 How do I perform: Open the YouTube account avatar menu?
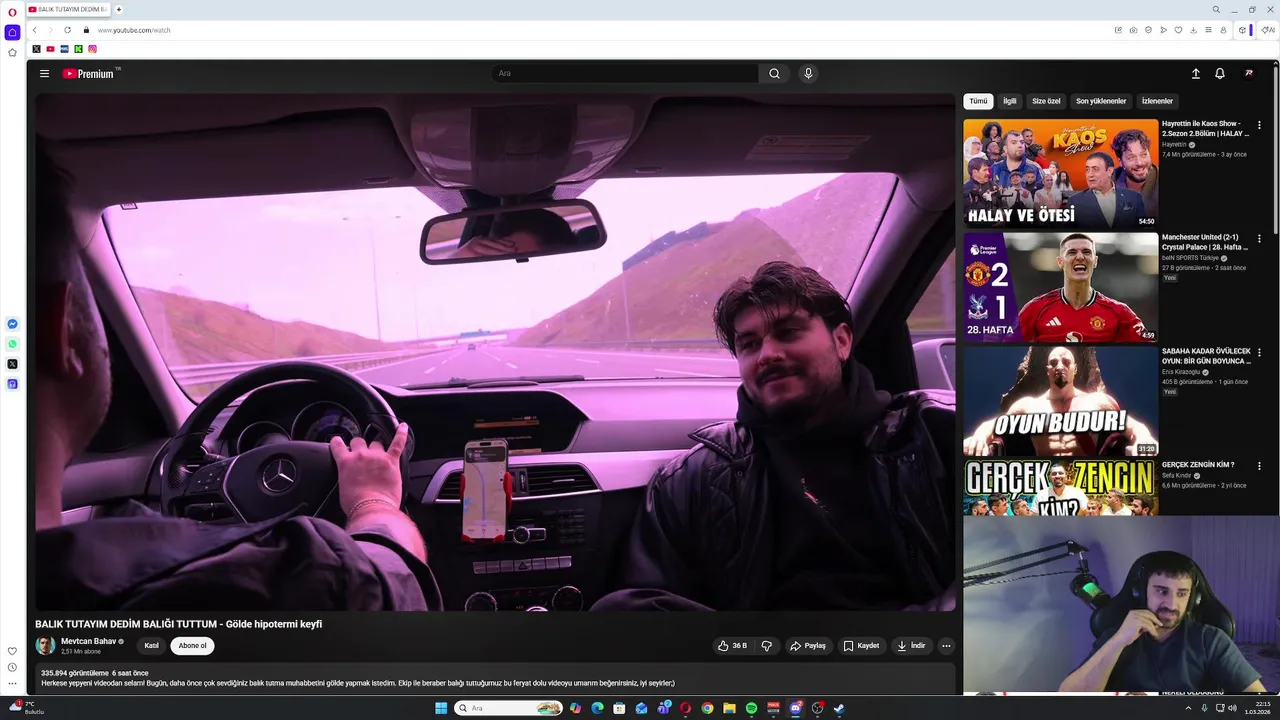click(x=1248, y=73)
